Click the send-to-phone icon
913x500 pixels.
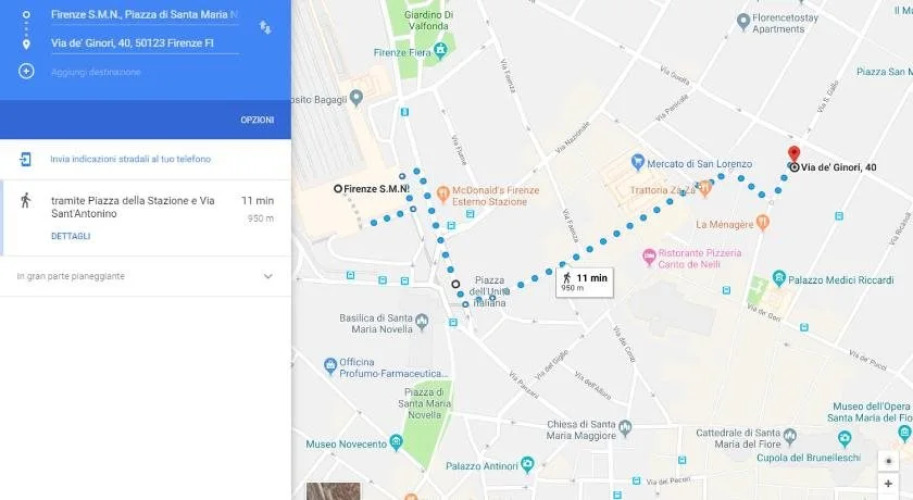pos(25,159)
